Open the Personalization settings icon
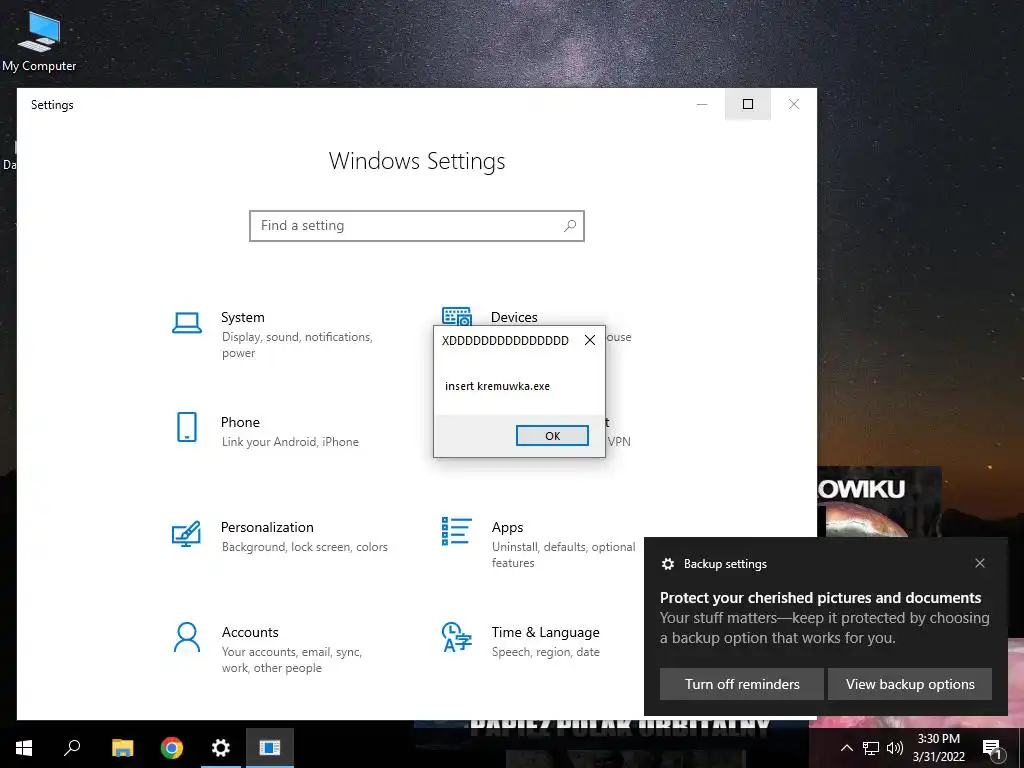 186,534
